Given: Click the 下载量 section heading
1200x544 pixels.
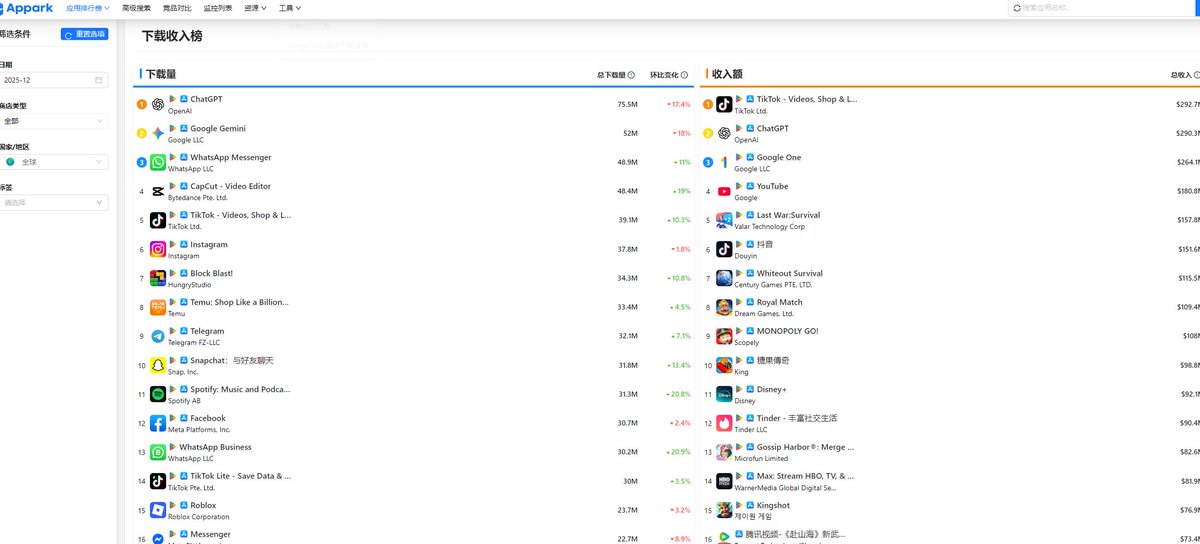Looking at the screenshot, I should click(161, 74).
